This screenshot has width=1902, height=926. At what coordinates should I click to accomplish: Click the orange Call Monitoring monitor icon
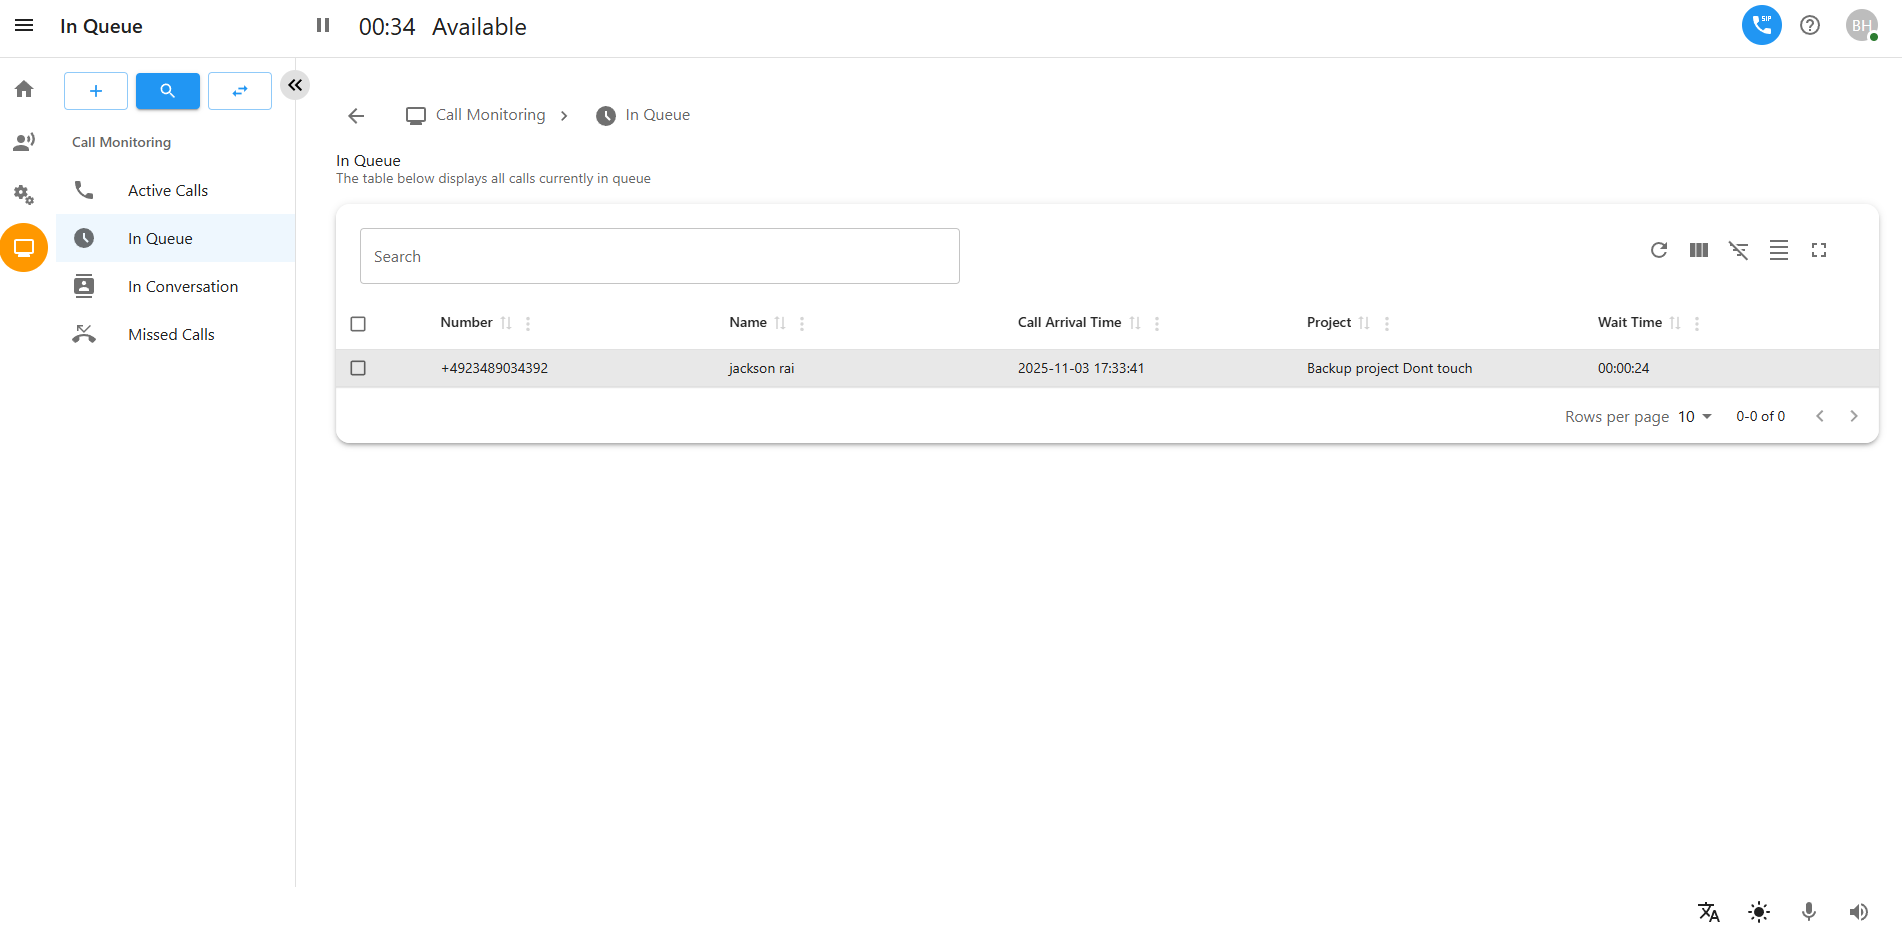tap(24, 247)
